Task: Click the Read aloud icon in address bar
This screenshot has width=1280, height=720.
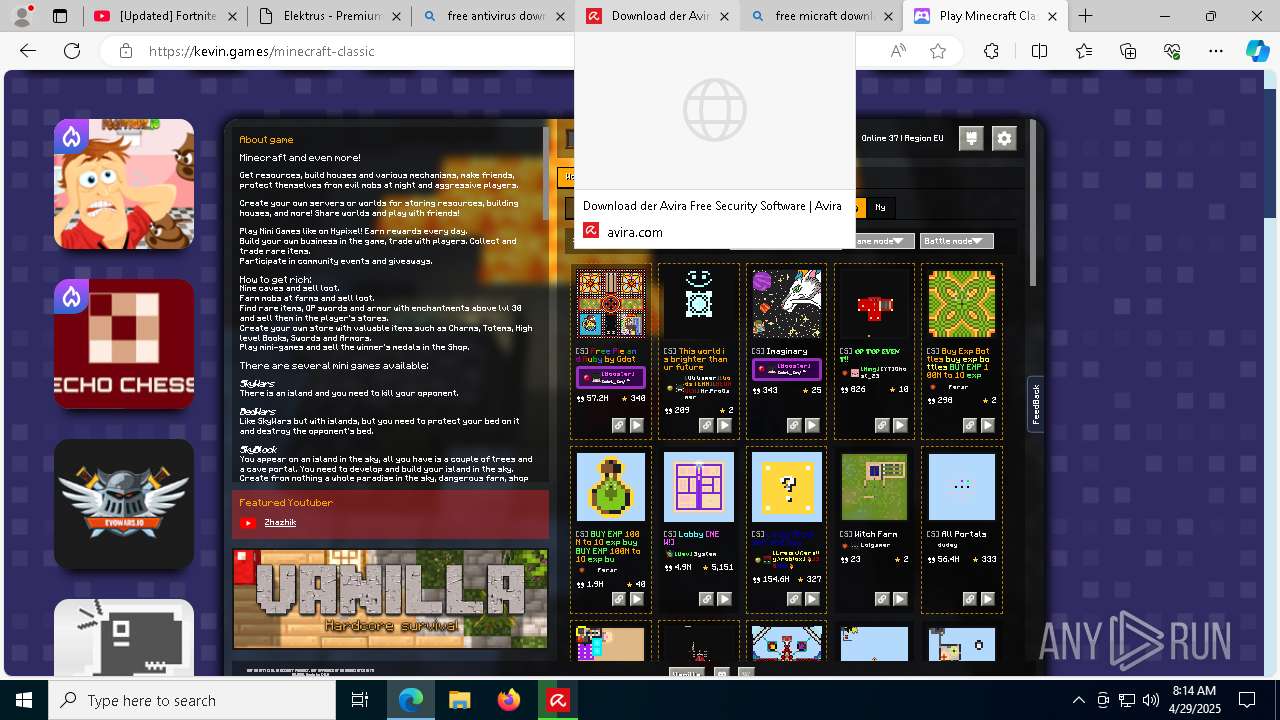Action: 898,51
